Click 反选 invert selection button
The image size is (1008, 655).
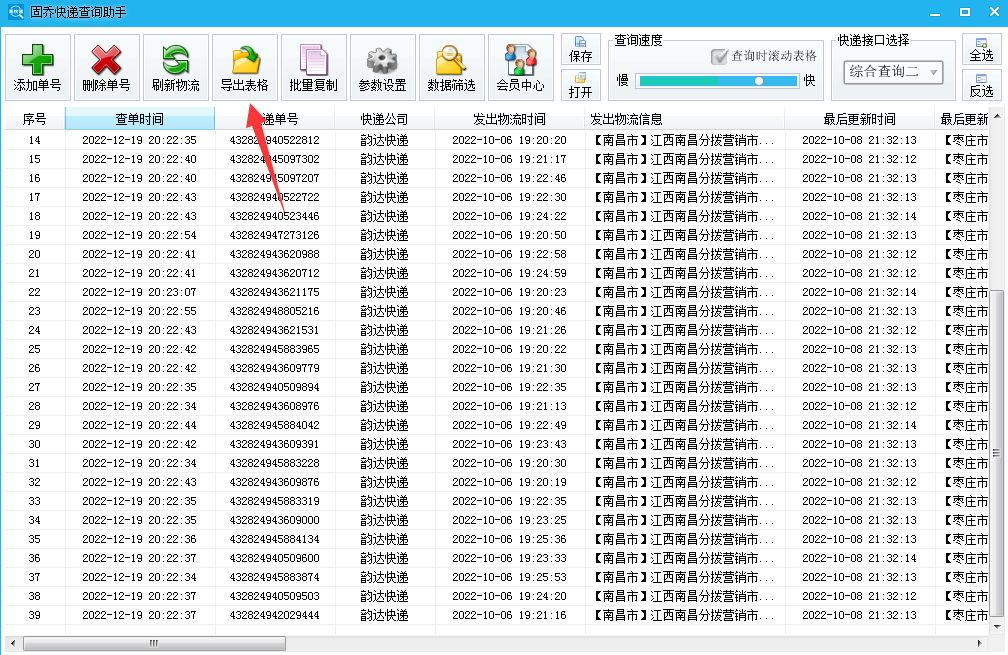[x=982, y=85]
